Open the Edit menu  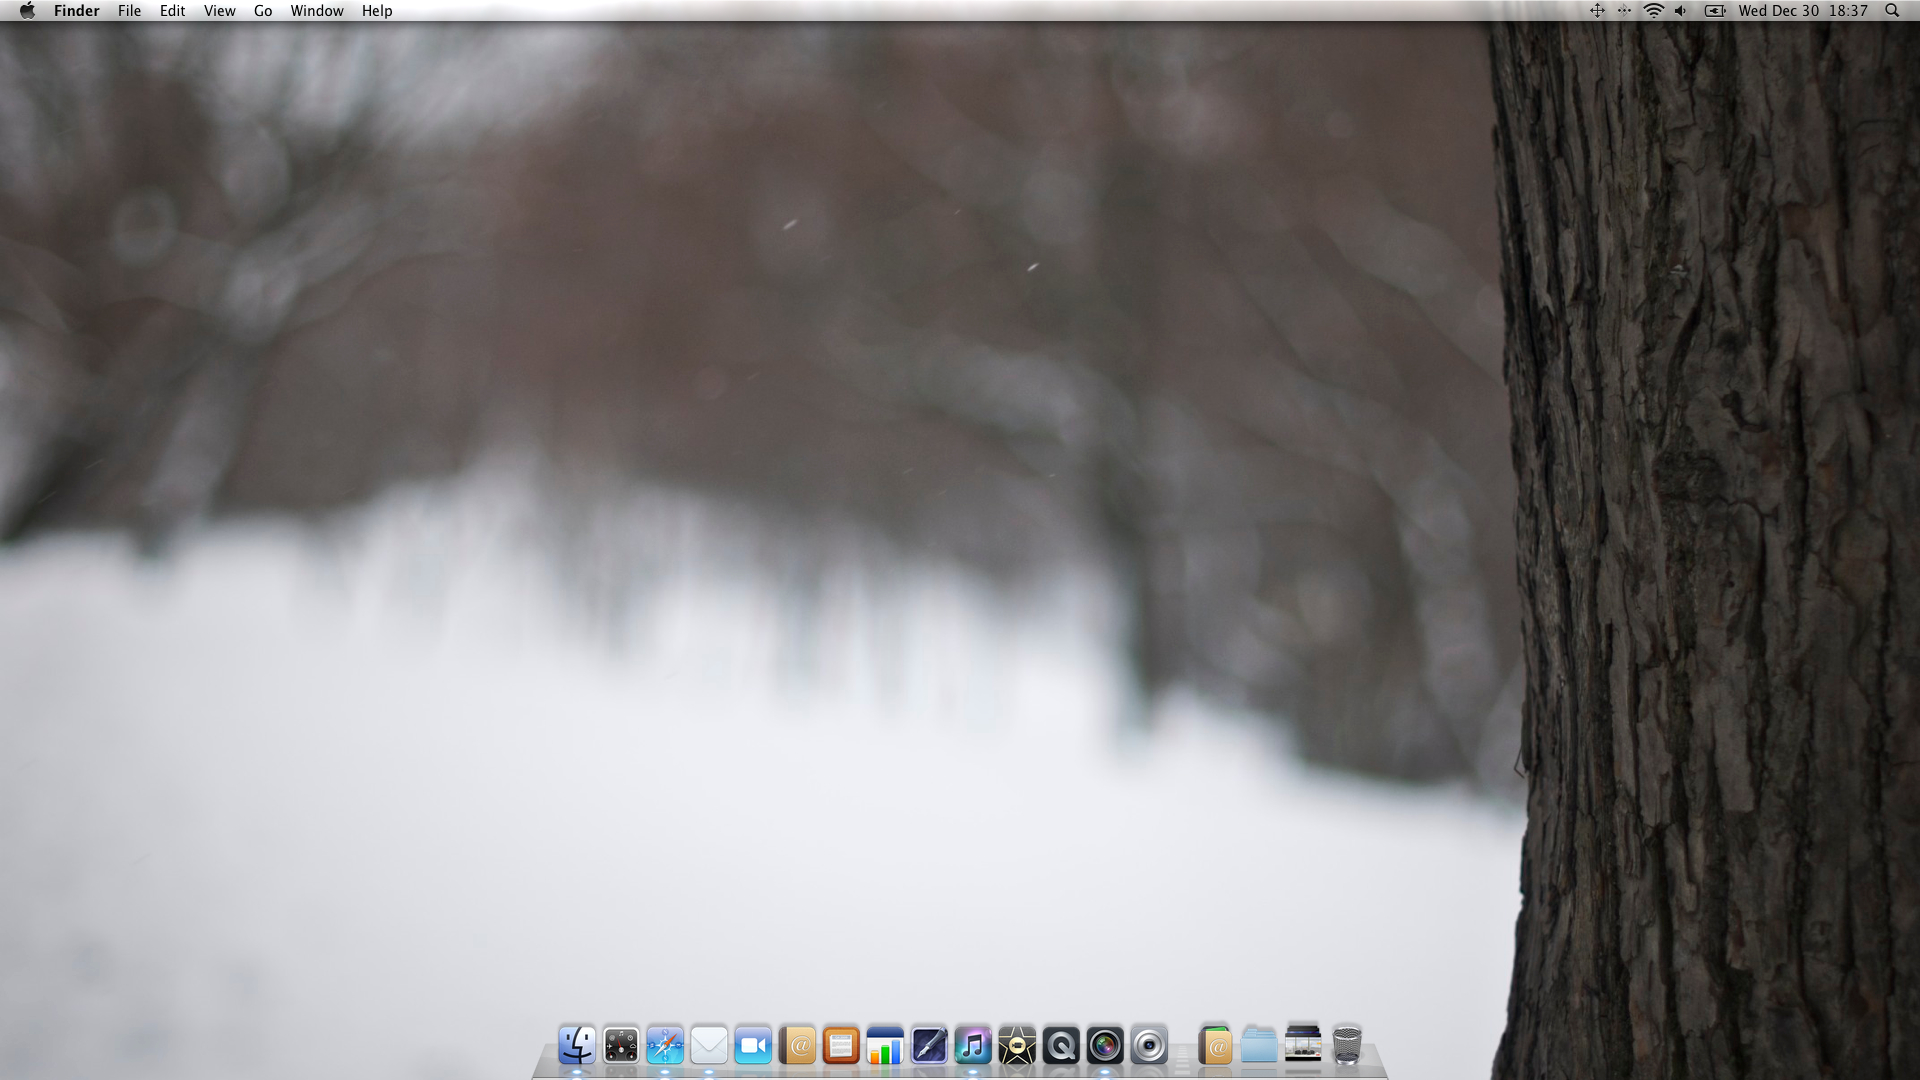pyautogui.click(x=172, y=11)
